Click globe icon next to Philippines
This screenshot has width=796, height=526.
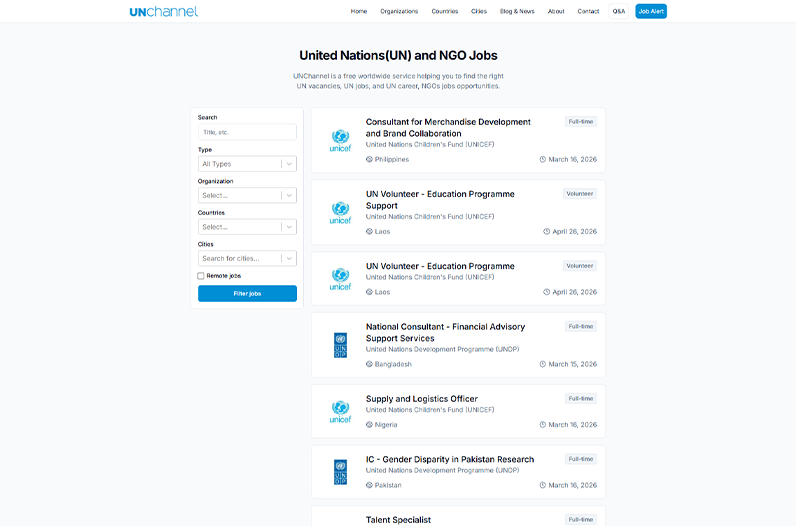[369, 159]
